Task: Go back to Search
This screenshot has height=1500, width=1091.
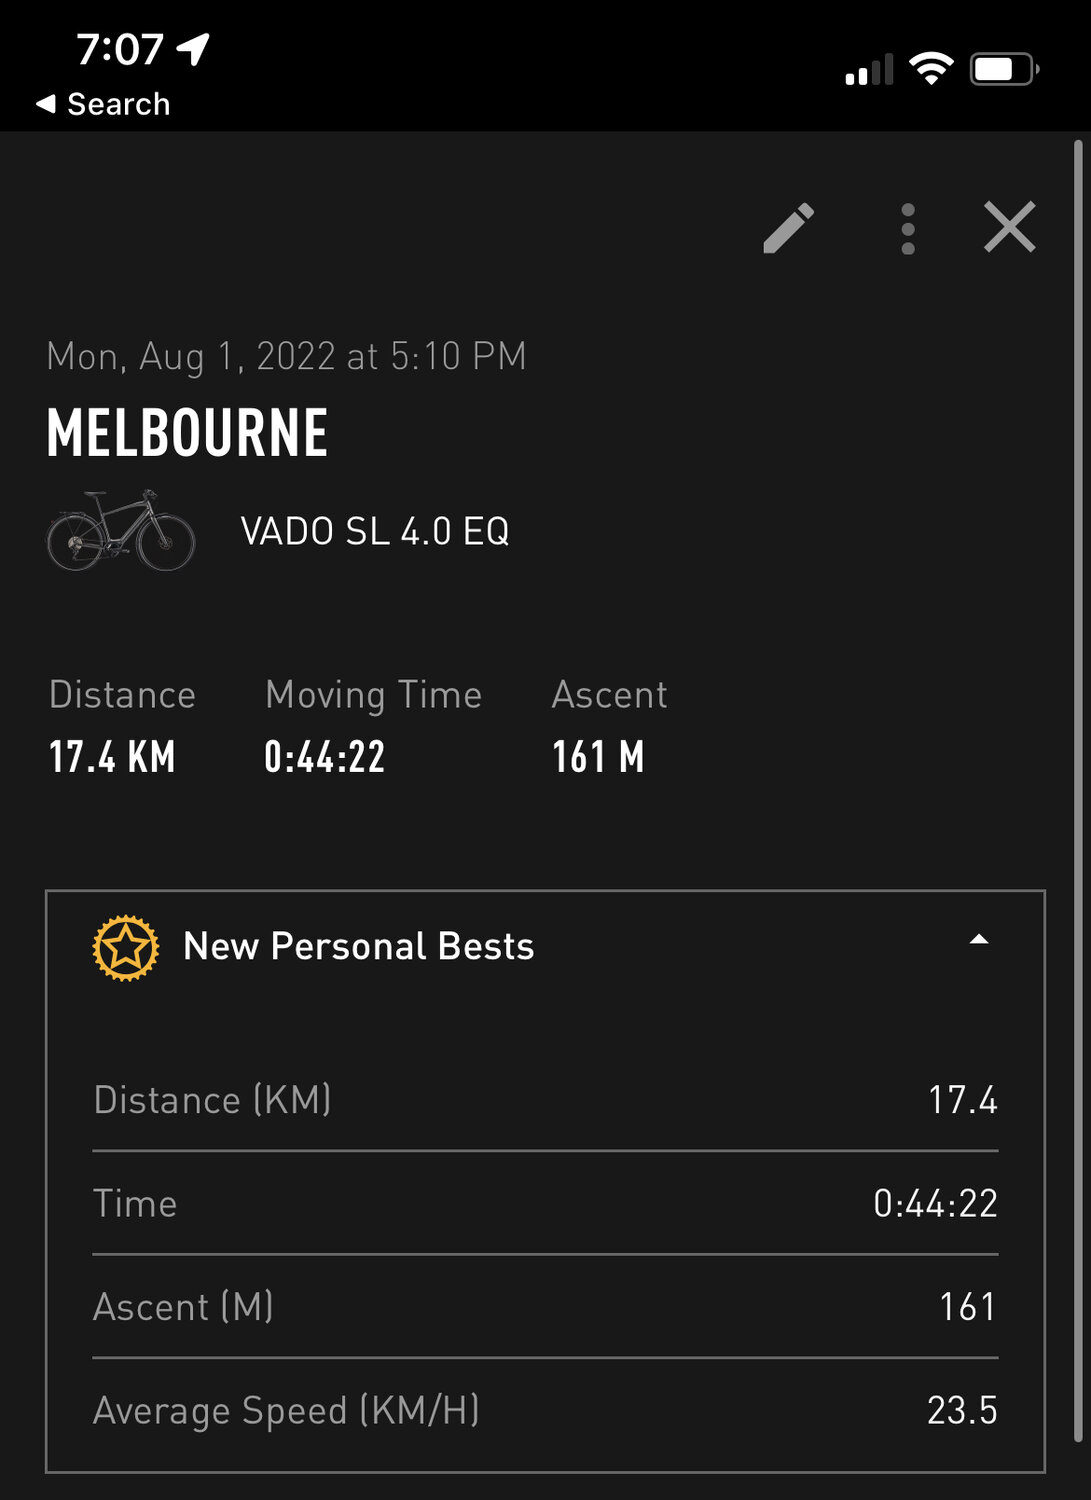Action: click(x=103, y=104)
